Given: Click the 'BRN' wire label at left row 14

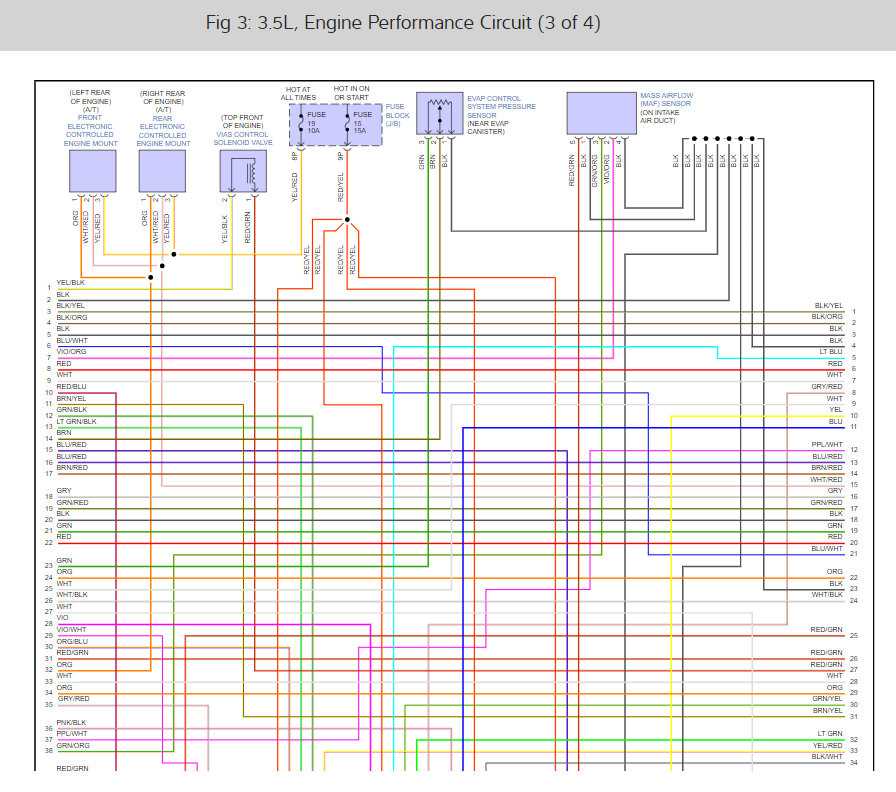Looking at the screenshot, I should coord(63,433).
